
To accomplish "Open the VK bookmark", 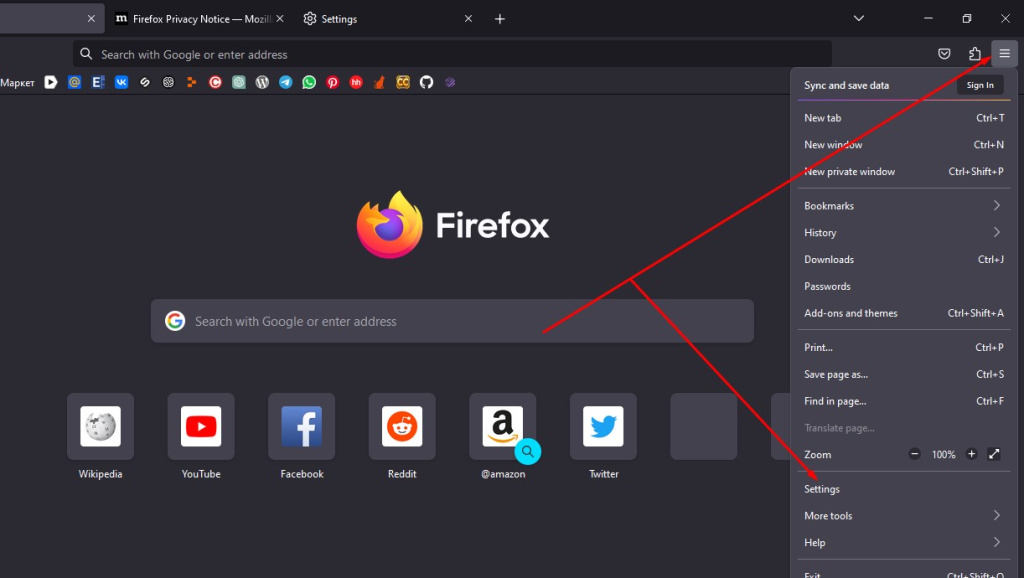I will click(x=121, y=82).
